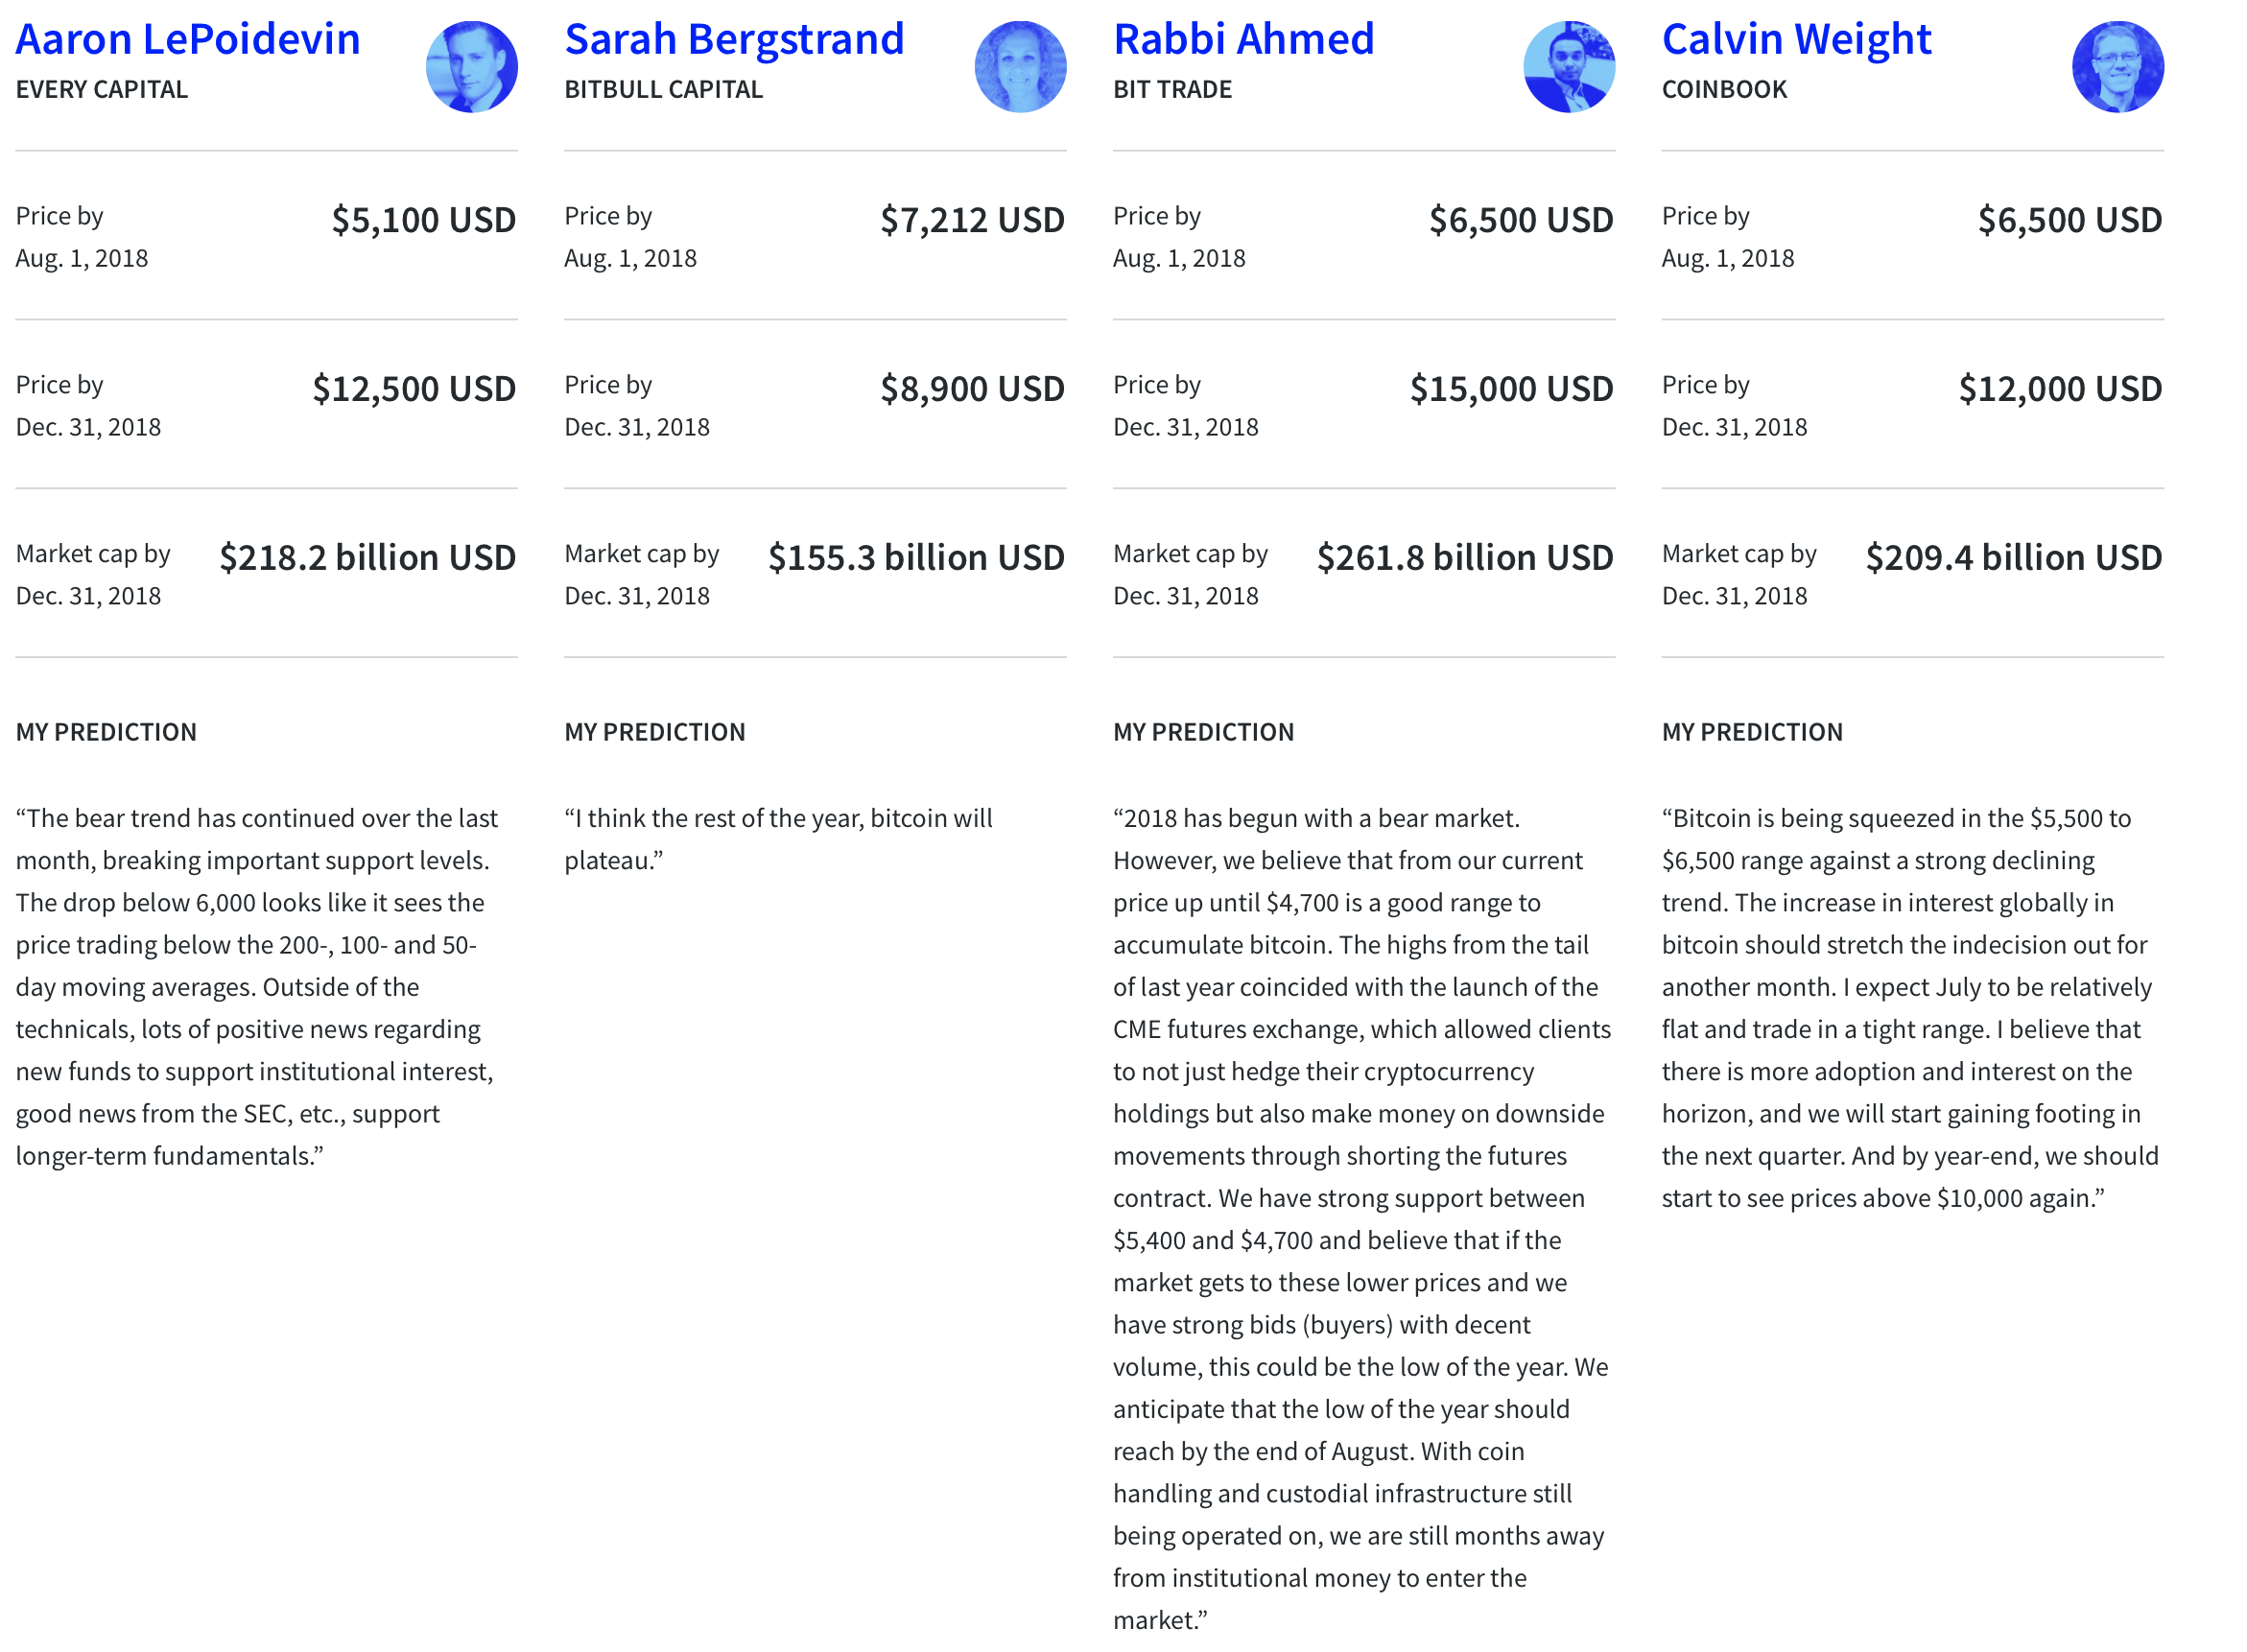Select the $155.3 billion USD market cap
Image resolution: width=2247 pixels, height=1652 pixels.
916,558
